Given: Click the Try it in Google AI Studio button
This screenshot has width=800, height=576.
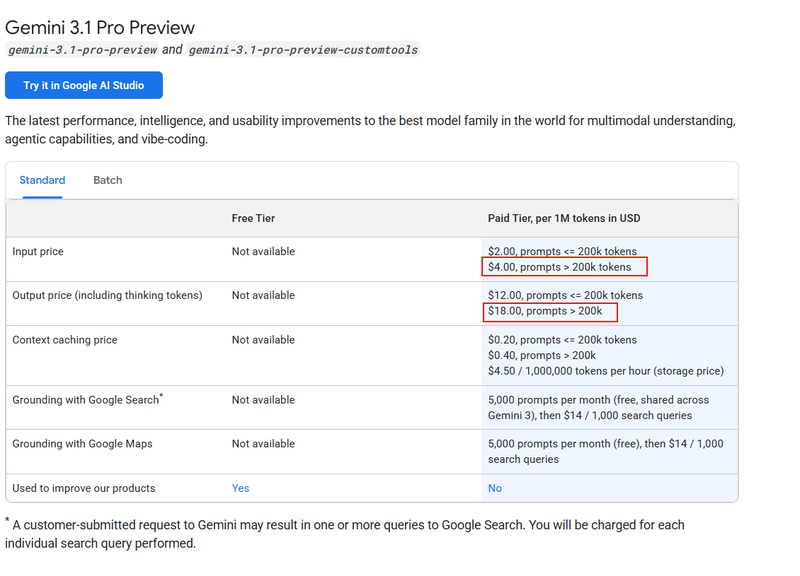Looking at the screenshot, I should (84, 86).
